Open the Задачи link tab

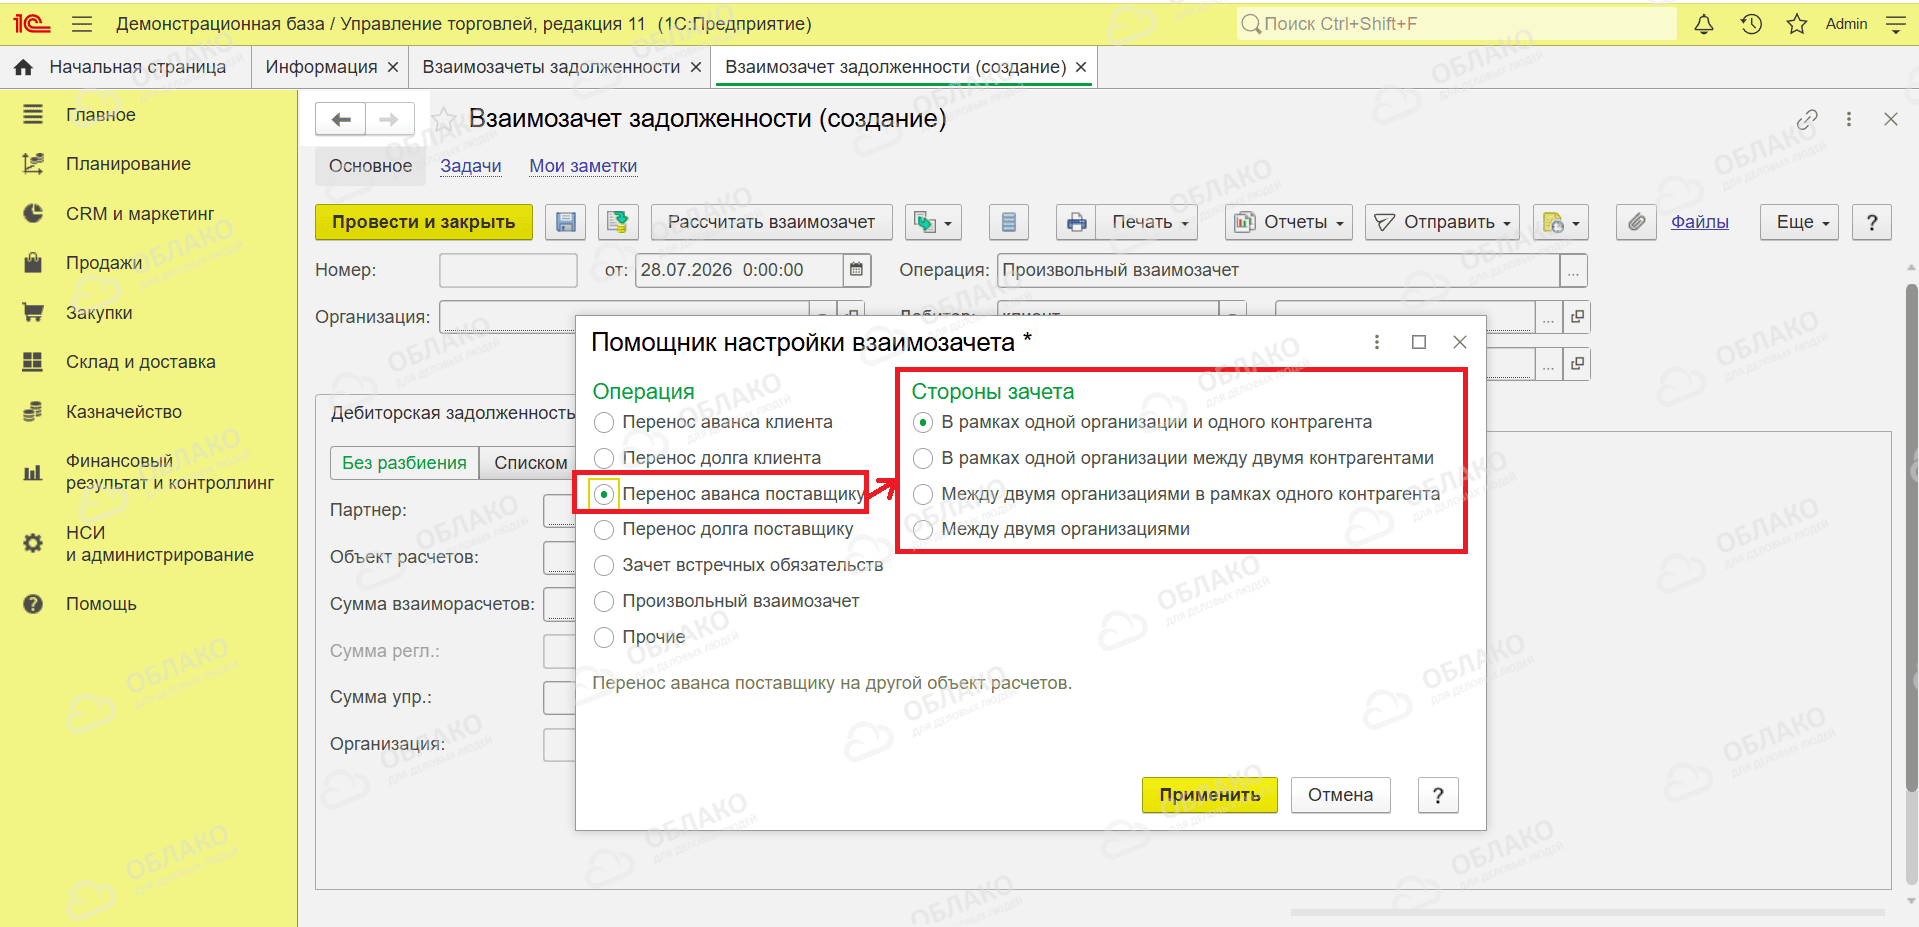(x=471, y=166)
